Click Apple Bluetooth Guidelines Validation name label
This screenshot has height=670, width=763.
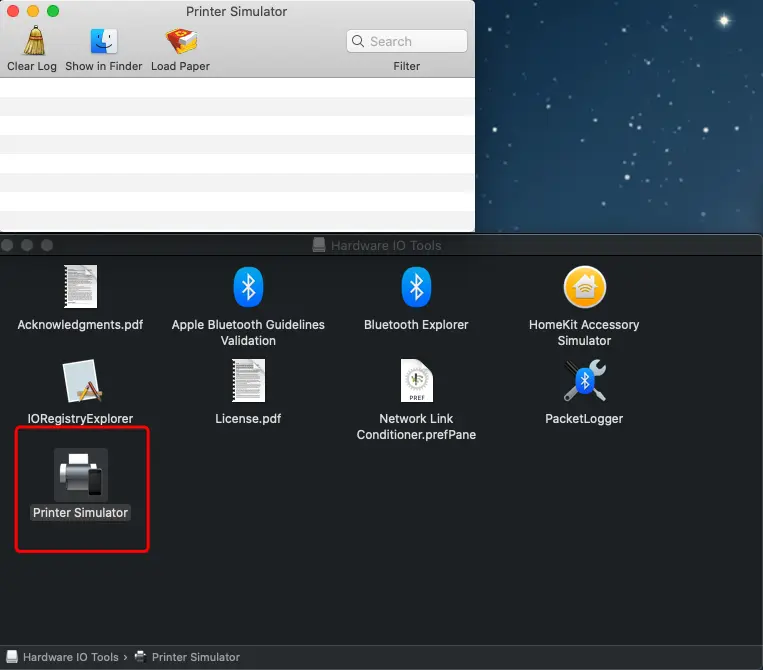[x=248, y=333]
